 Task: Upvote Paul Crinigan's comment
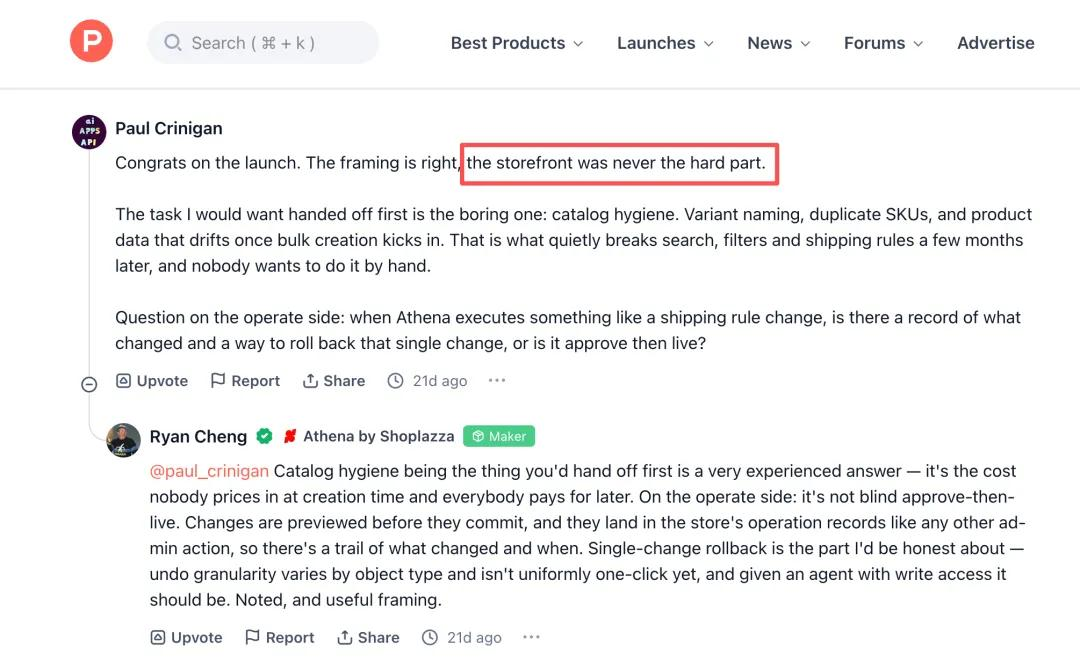(x=152, y=381)
